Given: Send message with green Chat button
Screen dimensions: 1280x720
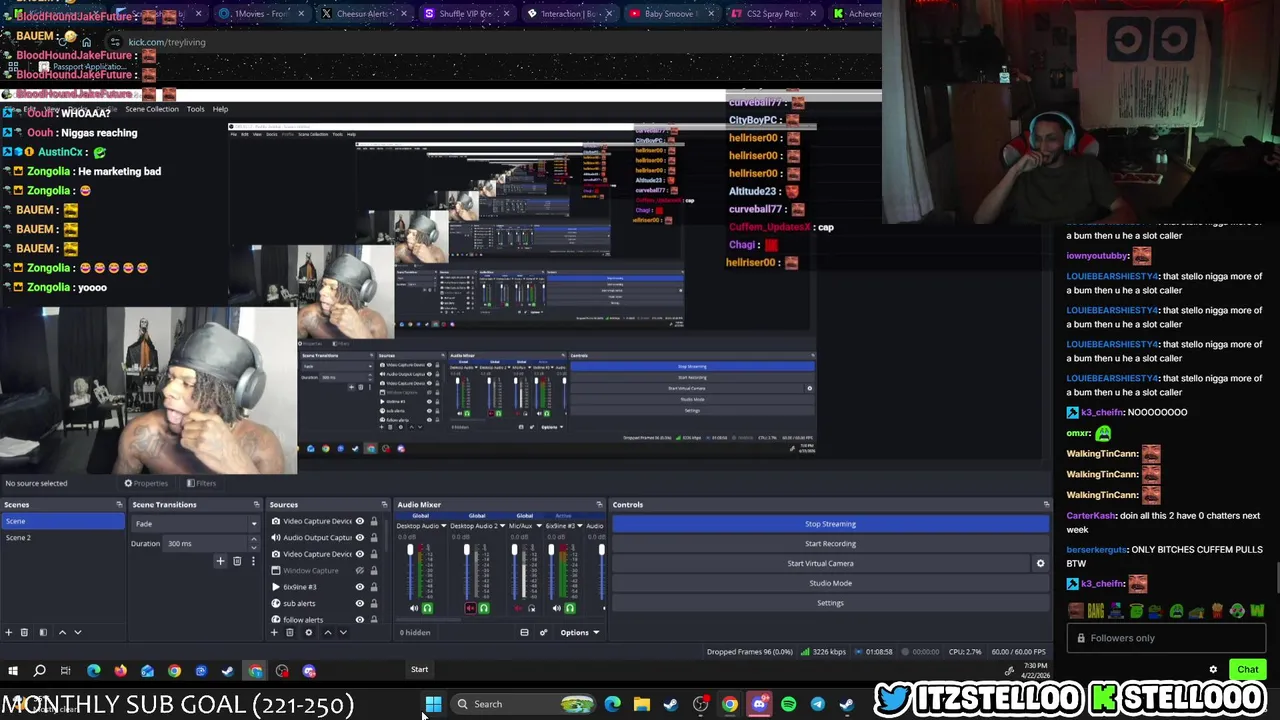Looking at the screenshot, I should click(x=1247, y=670).
